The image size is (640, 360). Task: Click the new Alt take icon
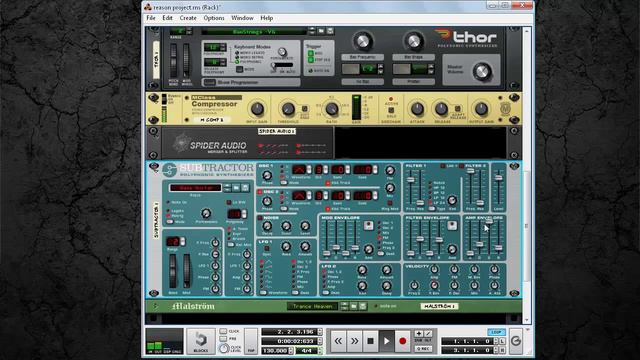[428, 333]
